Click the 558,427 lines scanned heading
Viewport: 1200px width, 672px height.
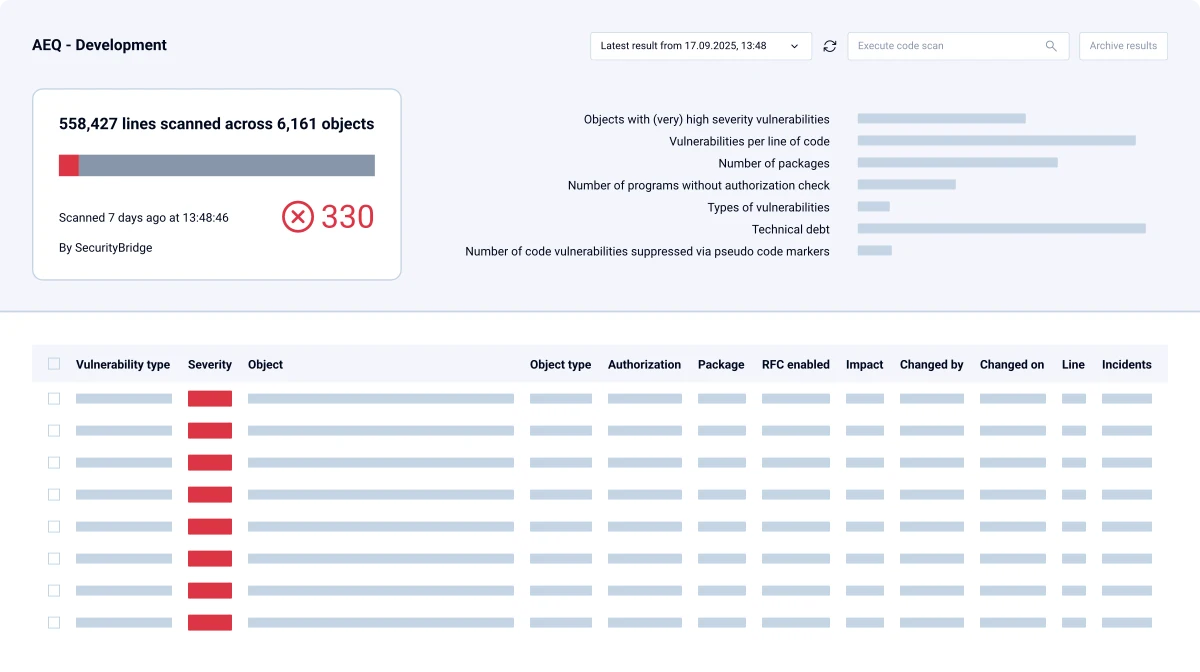[x=217, y=125]
